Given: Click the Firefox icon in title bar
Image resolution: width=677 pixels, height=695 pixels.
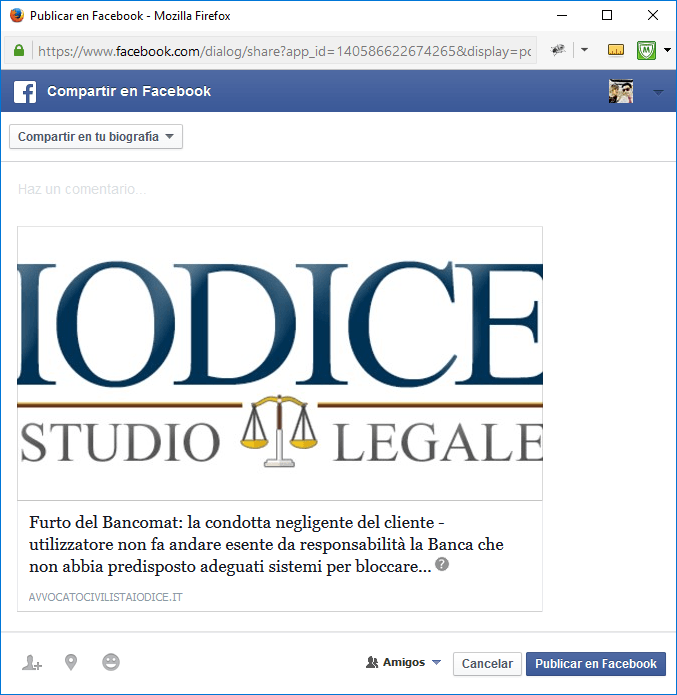Looking at the screenshot, I should click(x=17, y=16).
